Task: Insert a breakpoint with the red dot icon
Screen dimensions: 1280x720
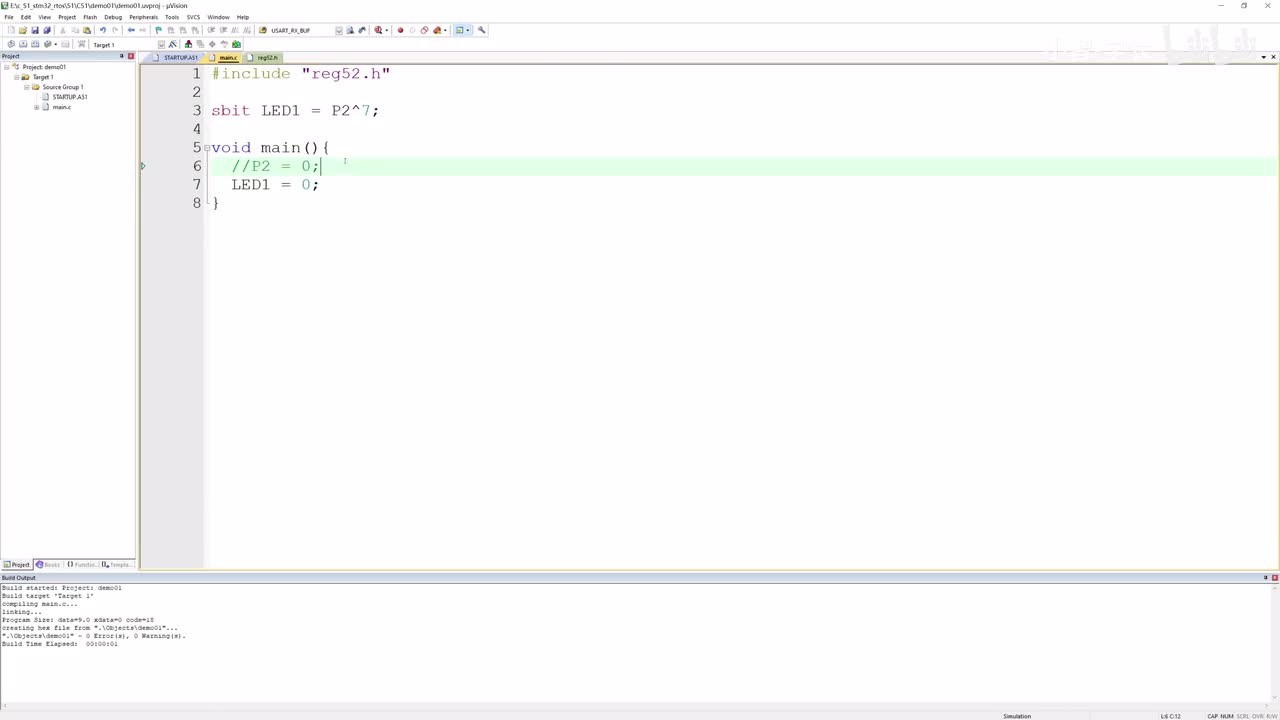Action: click(x=400, y=30)
